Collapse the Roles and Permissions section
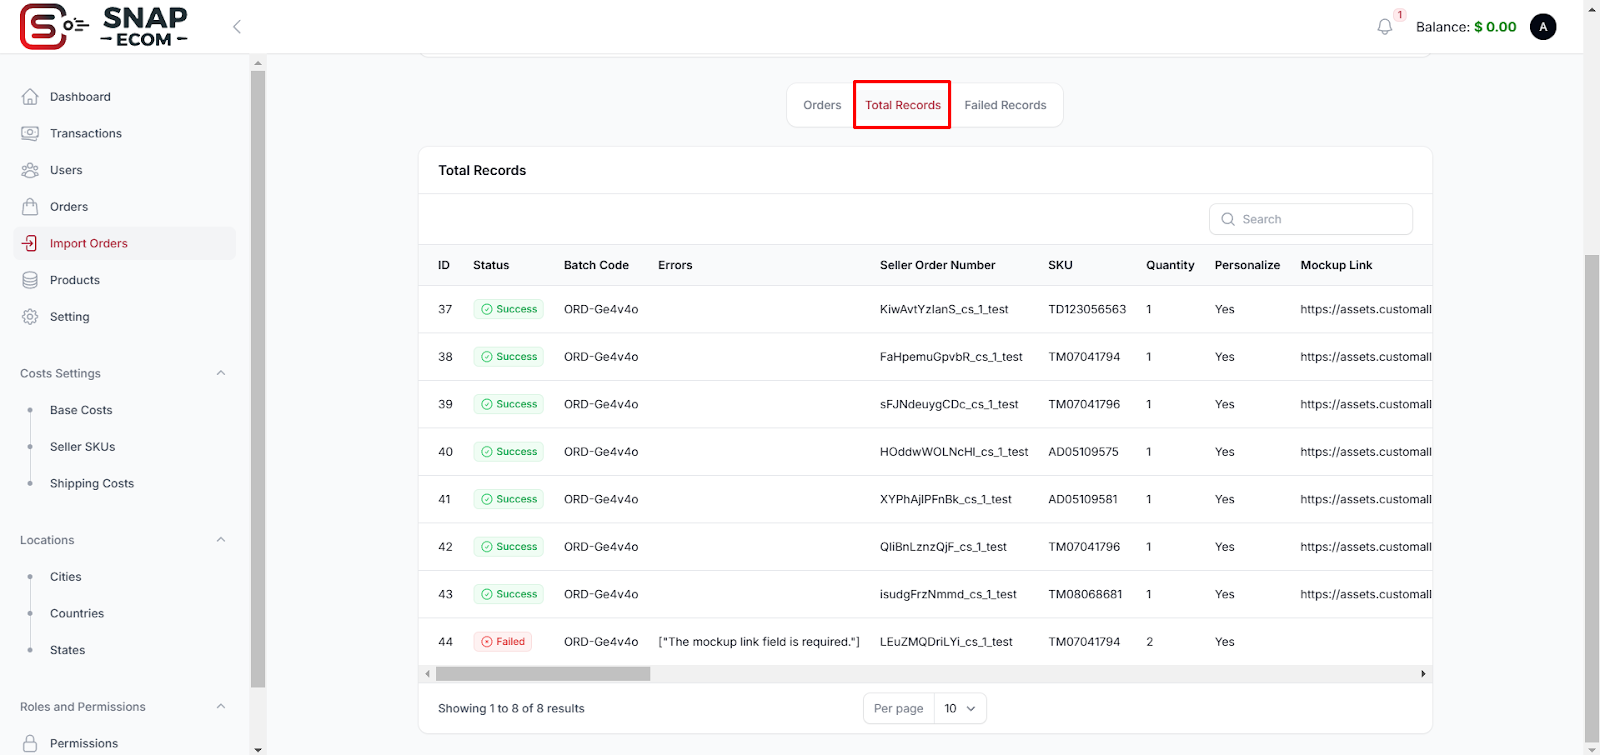The height and width of the screenshot is (755, 1600). coord(221,707)
